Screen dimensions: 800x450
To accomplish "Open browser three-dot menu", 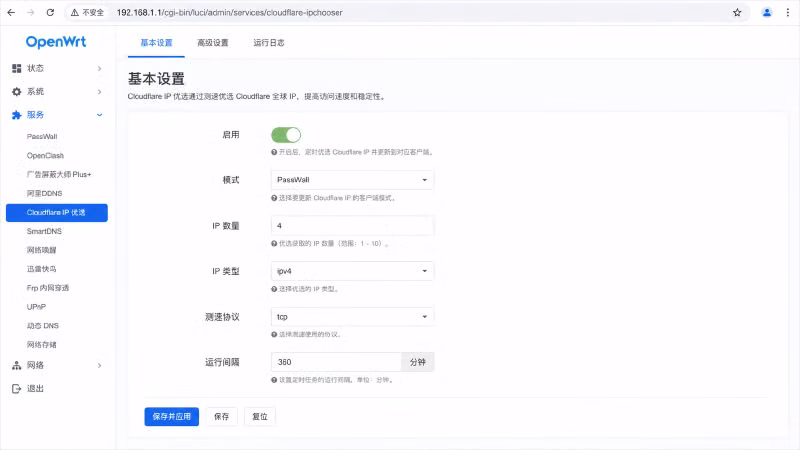I will point(788,12).
